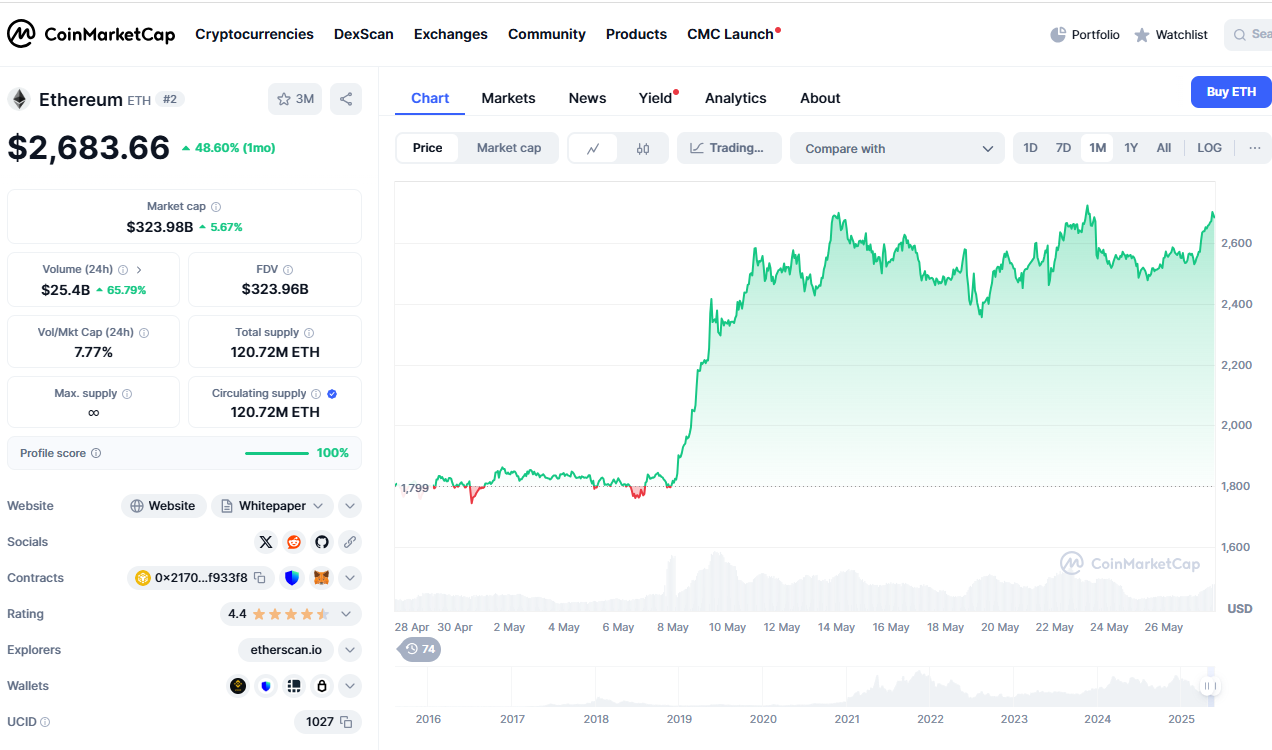Click the FDV info icon
The image size is (1272, 750).
pos(288,270)
